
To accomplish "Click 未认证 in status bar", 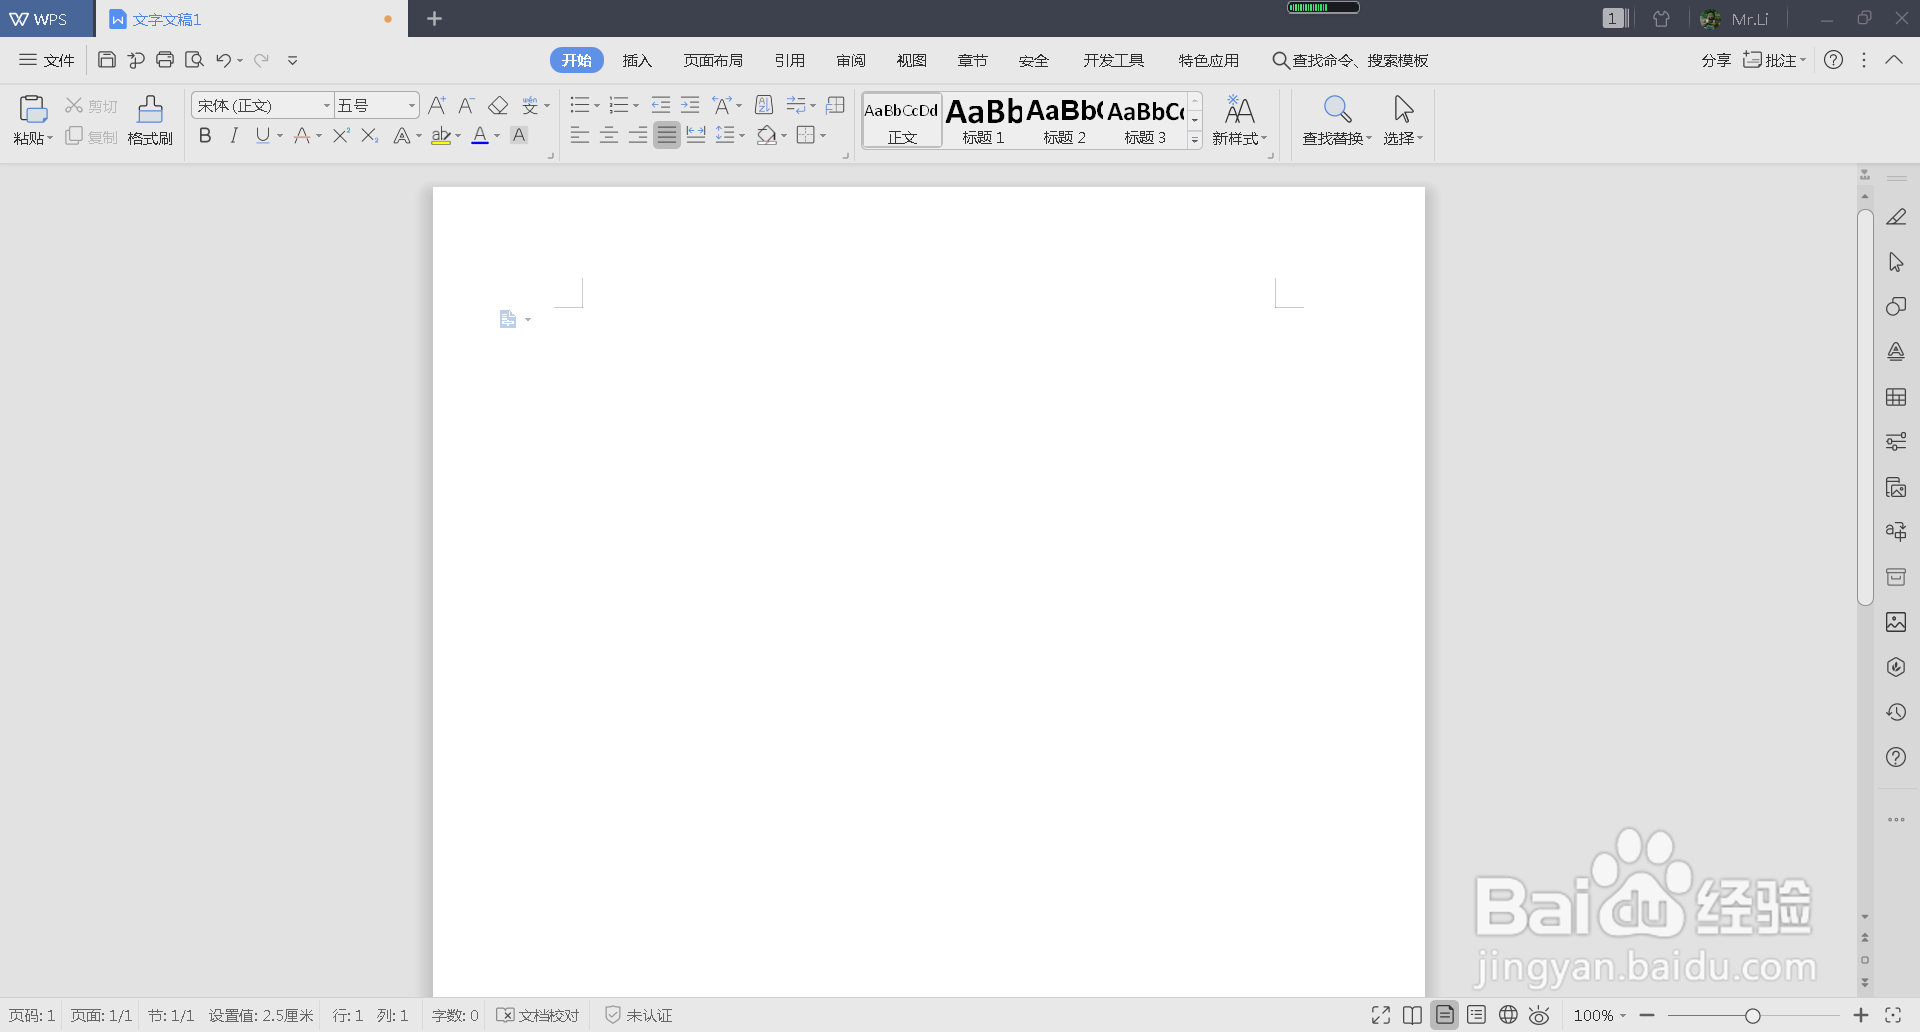I will pyautogui.click(x=638, y=1015).
